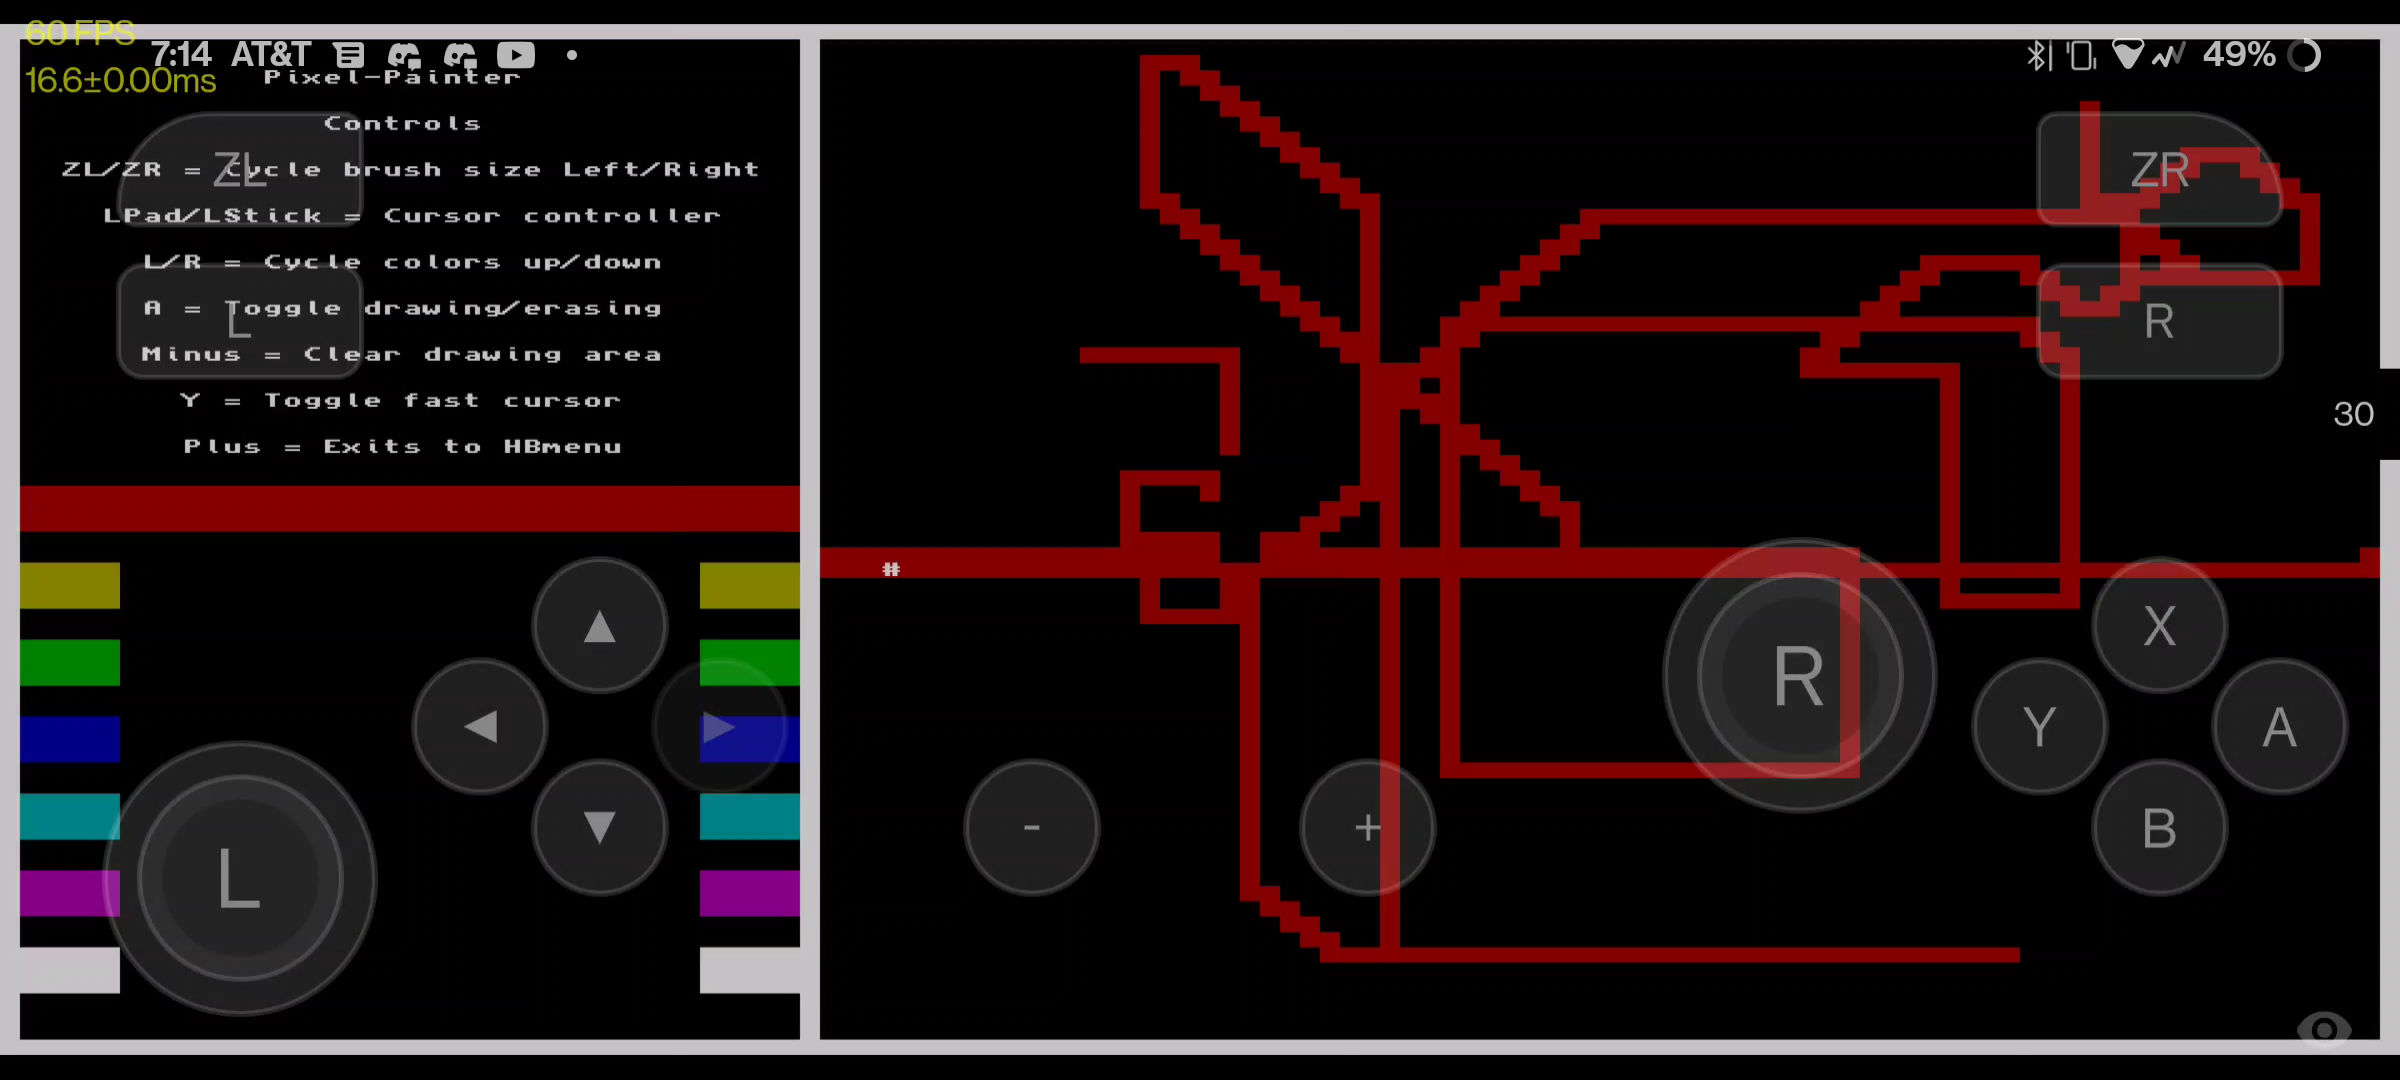Tap the Minus button to clear the drawing area
The width and height of the screenshot is (2400, 1080).
coord(1032,827)
